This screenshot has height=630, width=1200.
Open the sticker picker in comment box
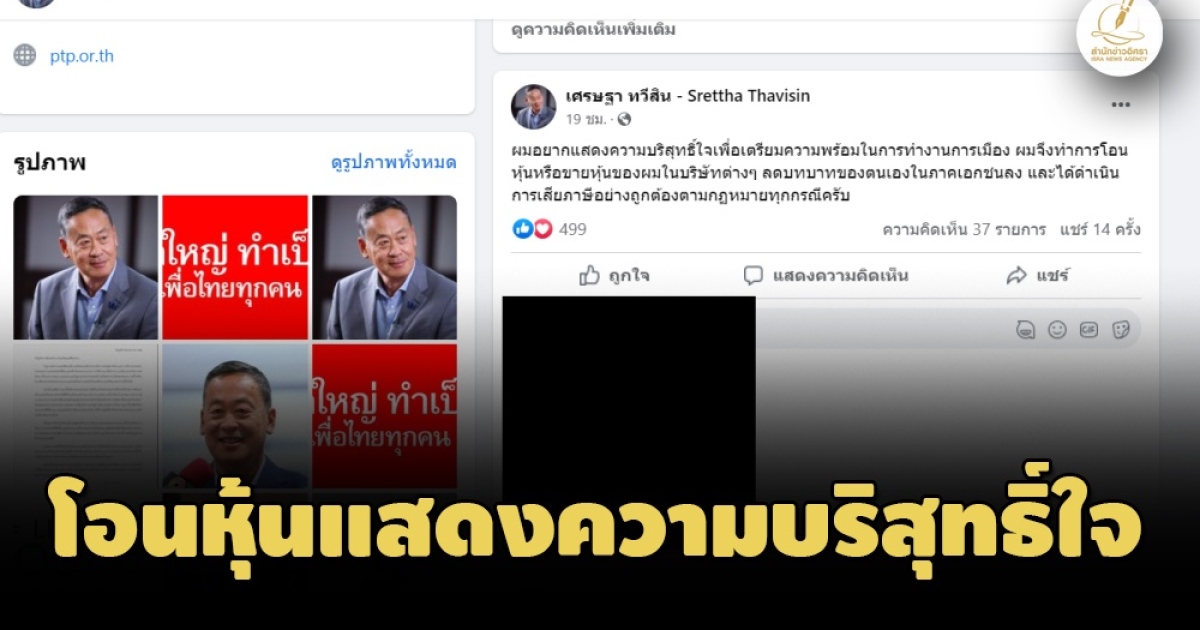(x=1121, y=329)
